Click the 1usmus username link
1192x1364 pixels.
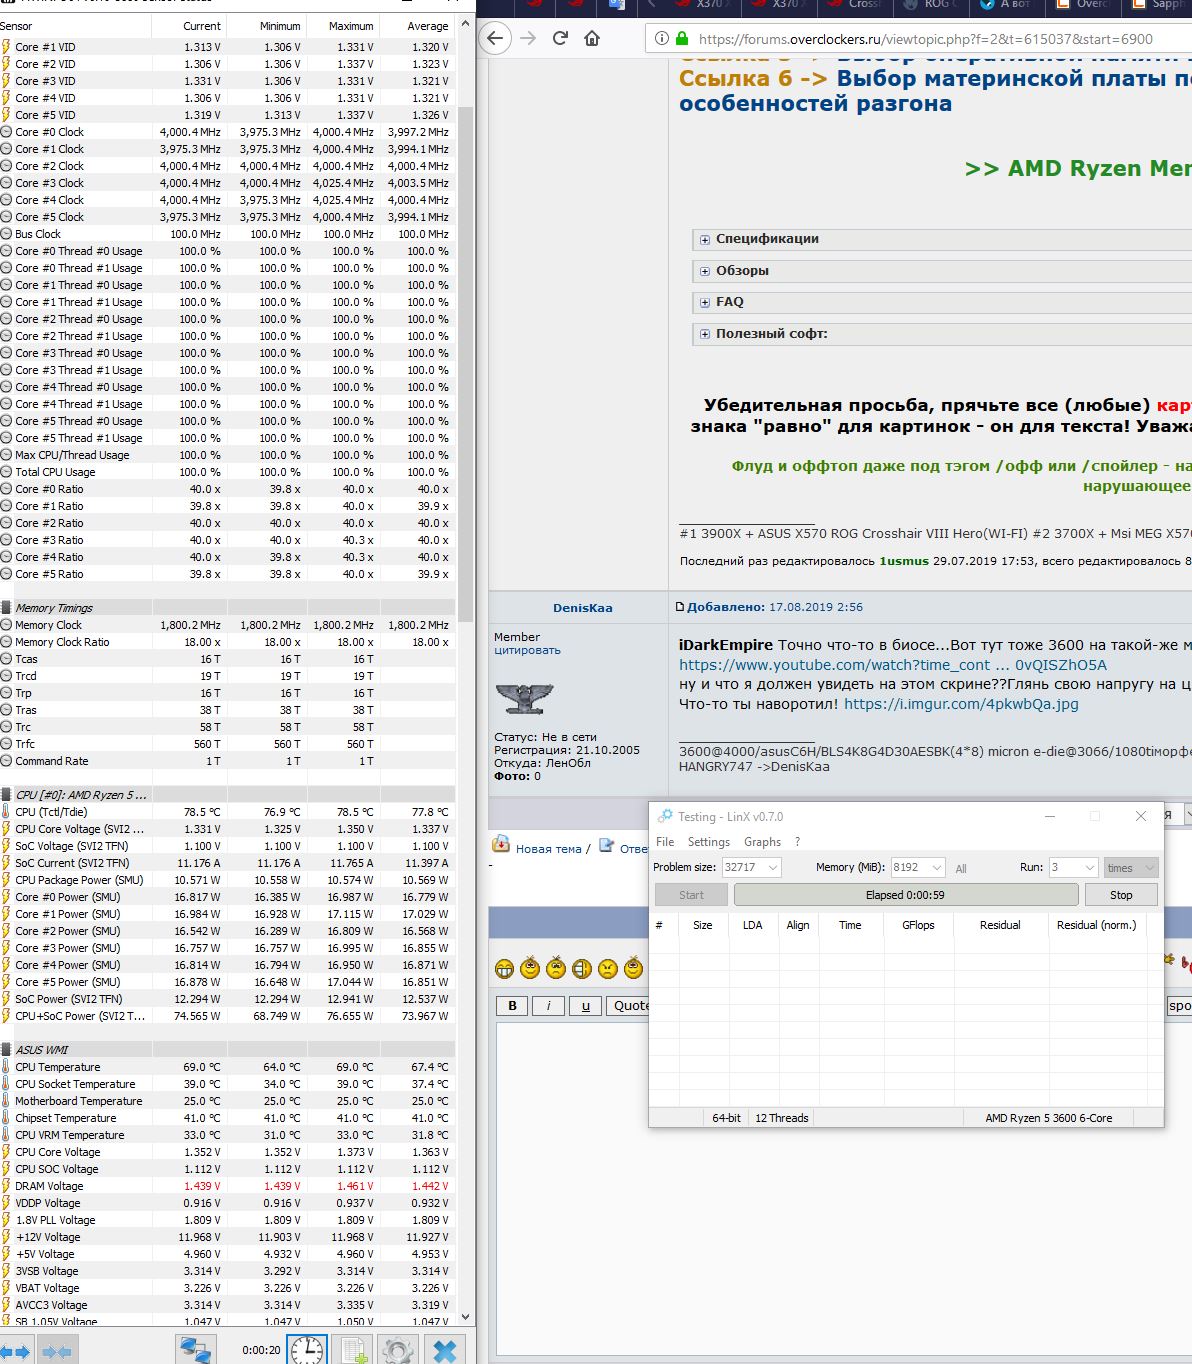(x=904, y=561)
